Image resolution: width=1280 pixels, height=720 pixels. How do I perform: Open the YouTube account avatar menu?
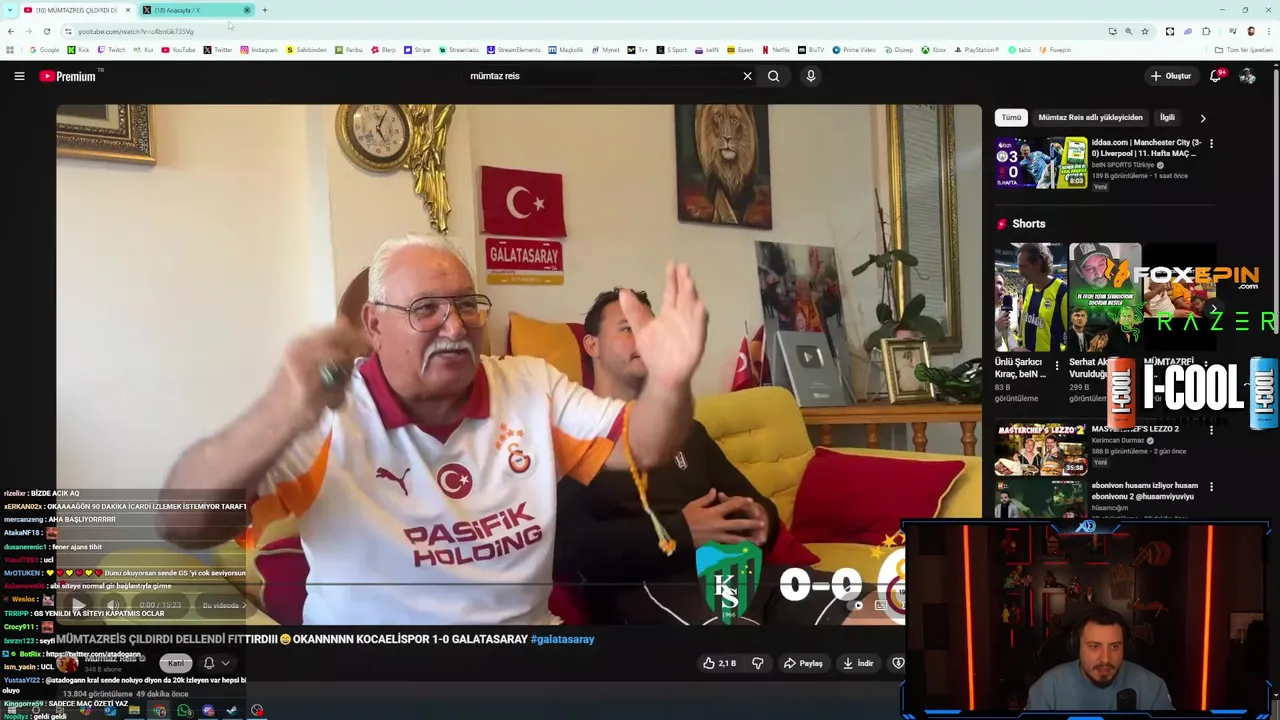pos(1247,76)
